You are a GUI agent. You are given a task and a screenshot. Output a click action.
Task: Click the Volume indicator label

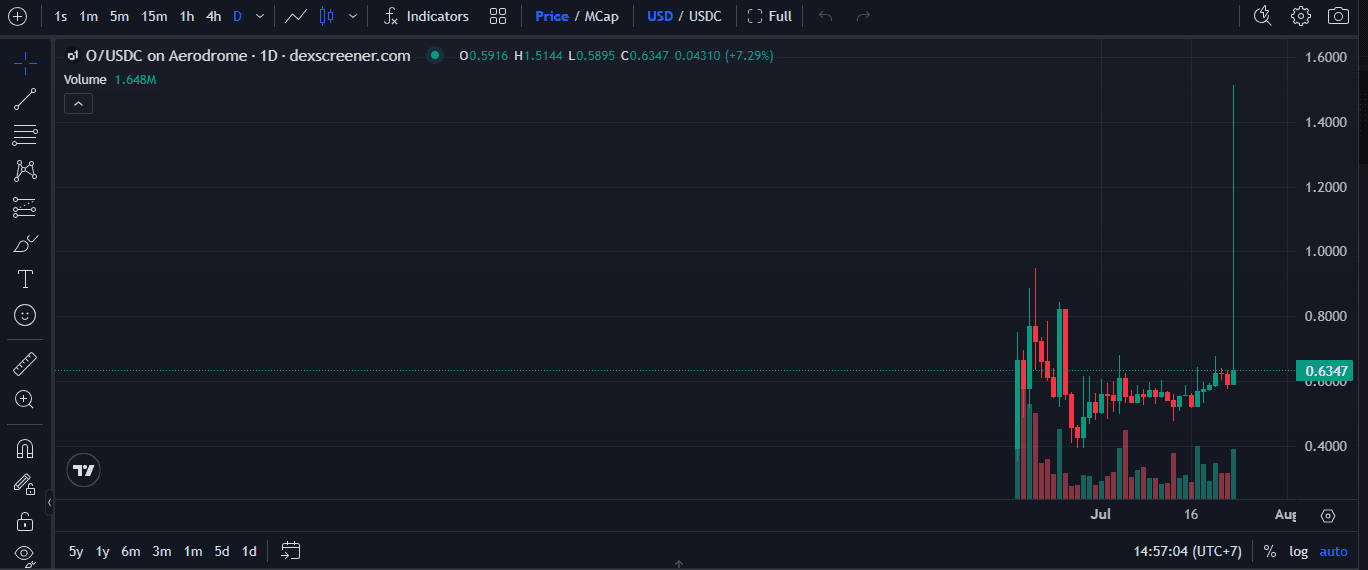pos(85,79)
